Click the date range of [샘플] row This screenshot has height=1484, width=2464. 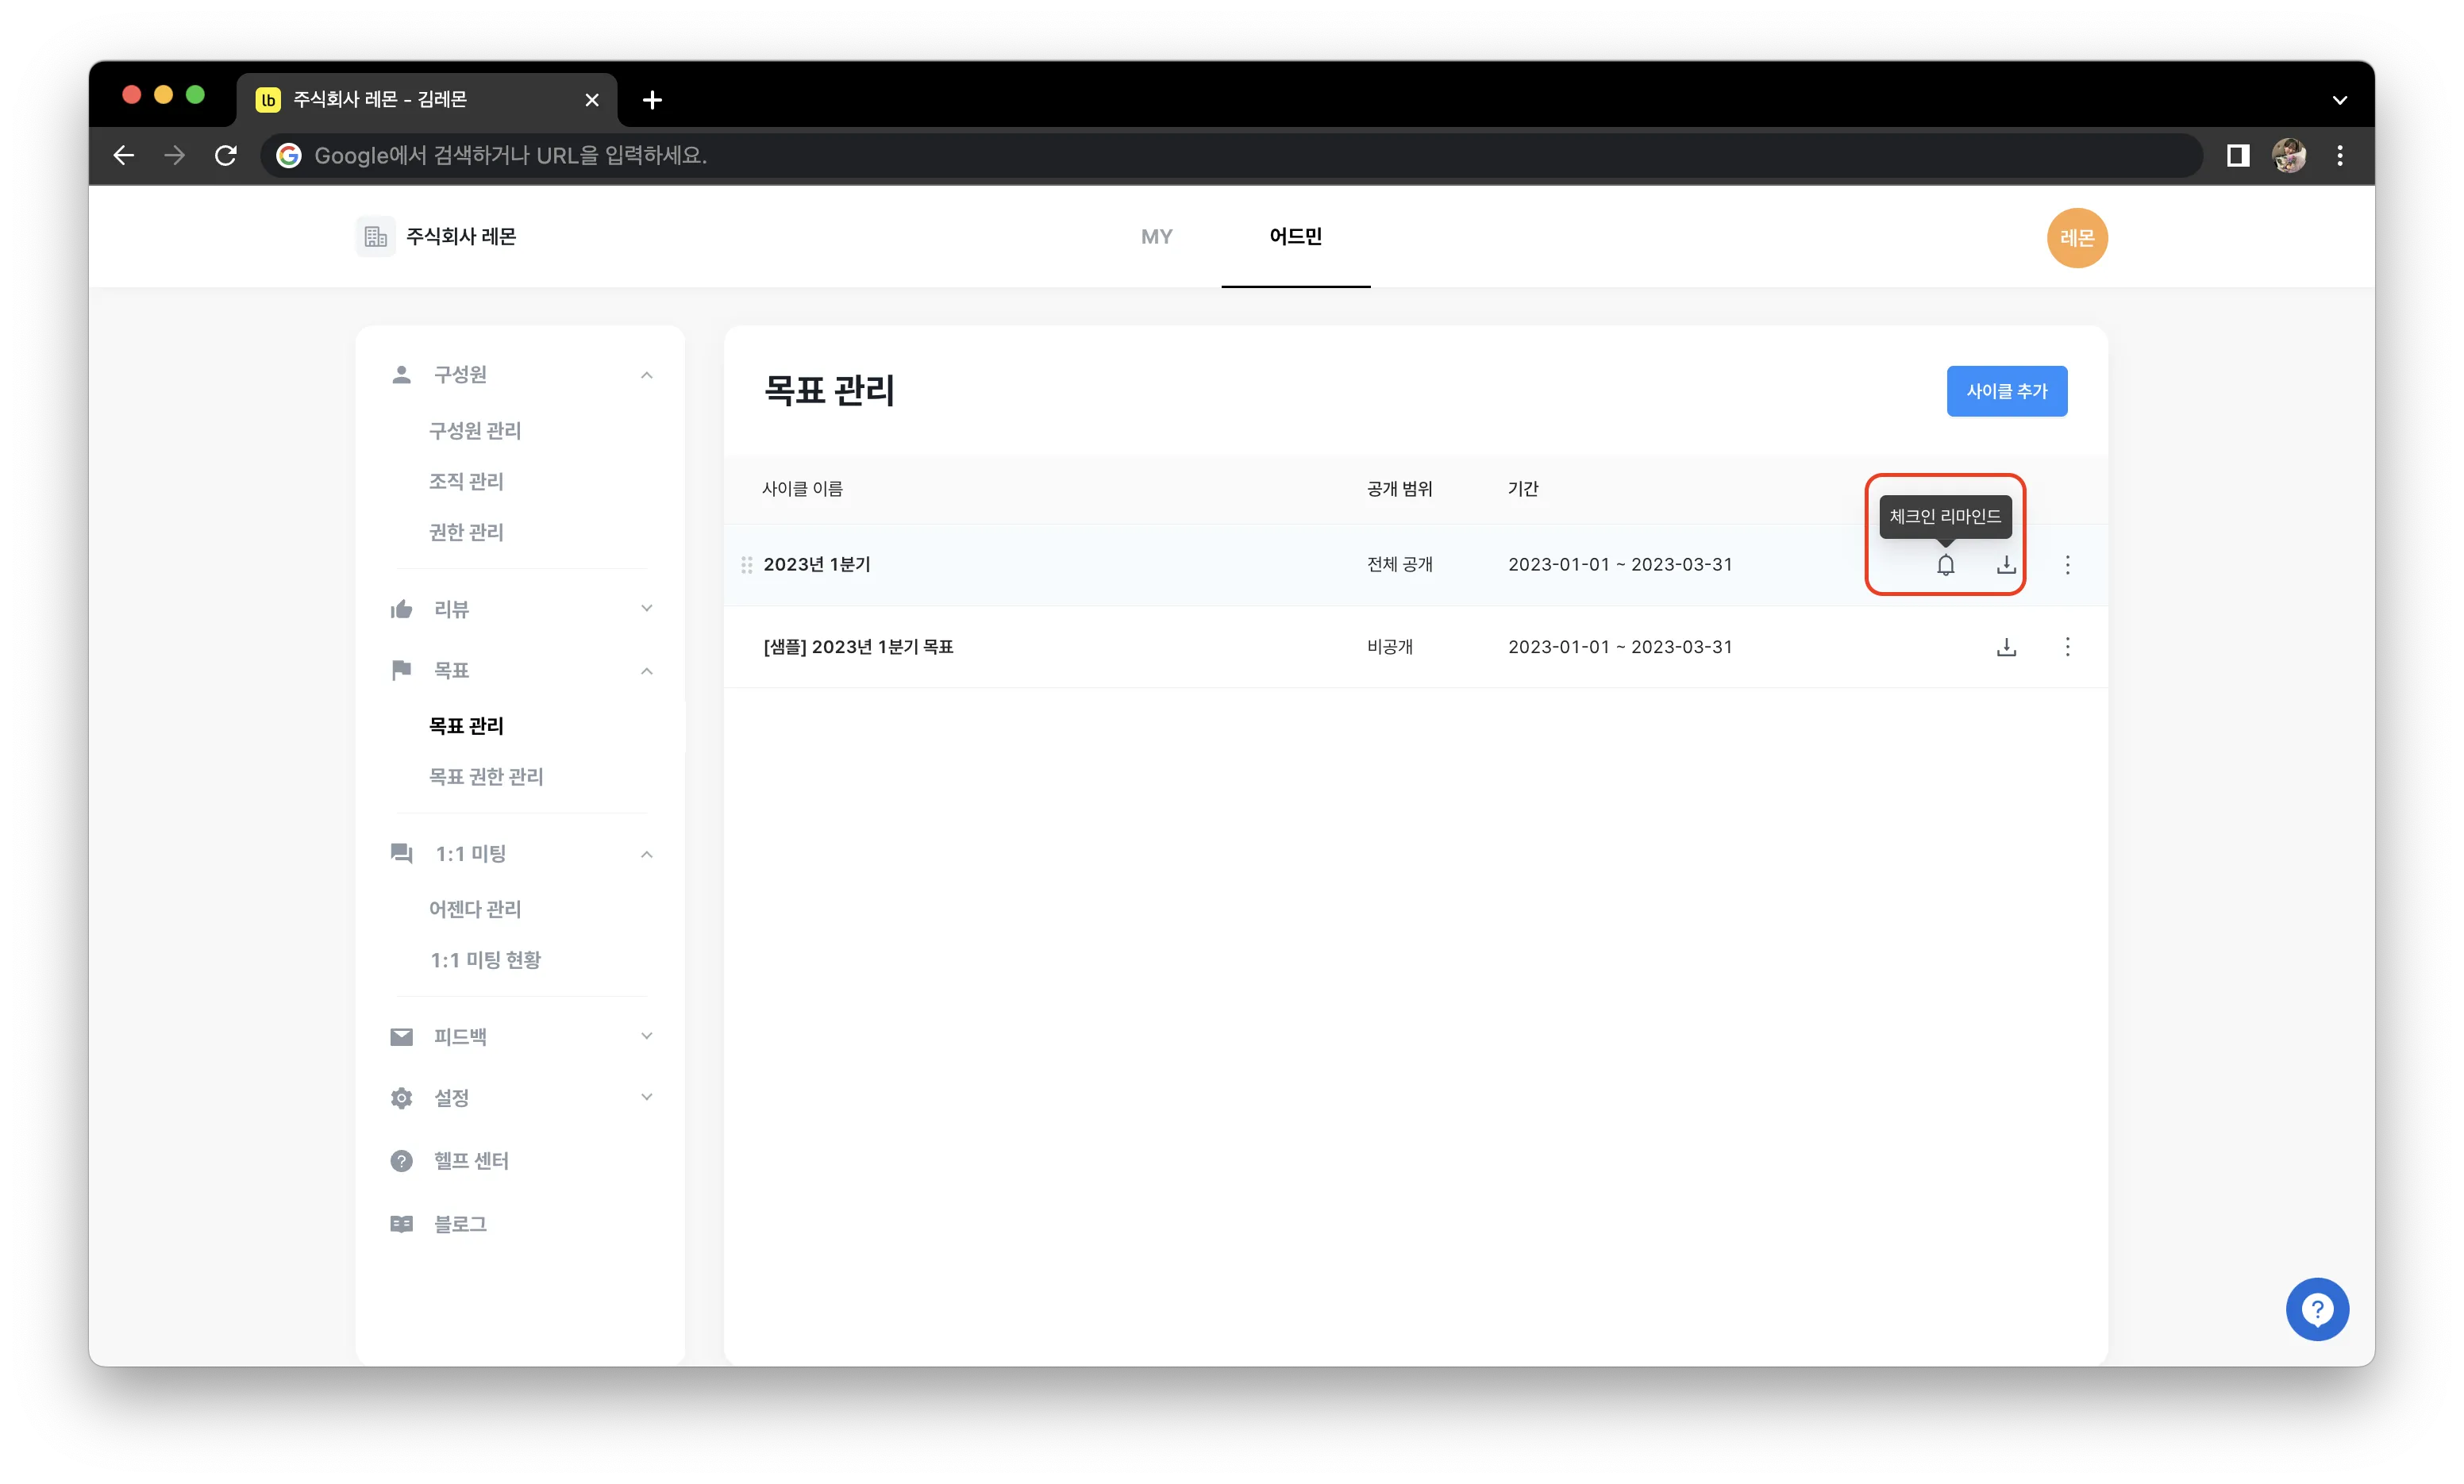click(x=1620, y=647)
